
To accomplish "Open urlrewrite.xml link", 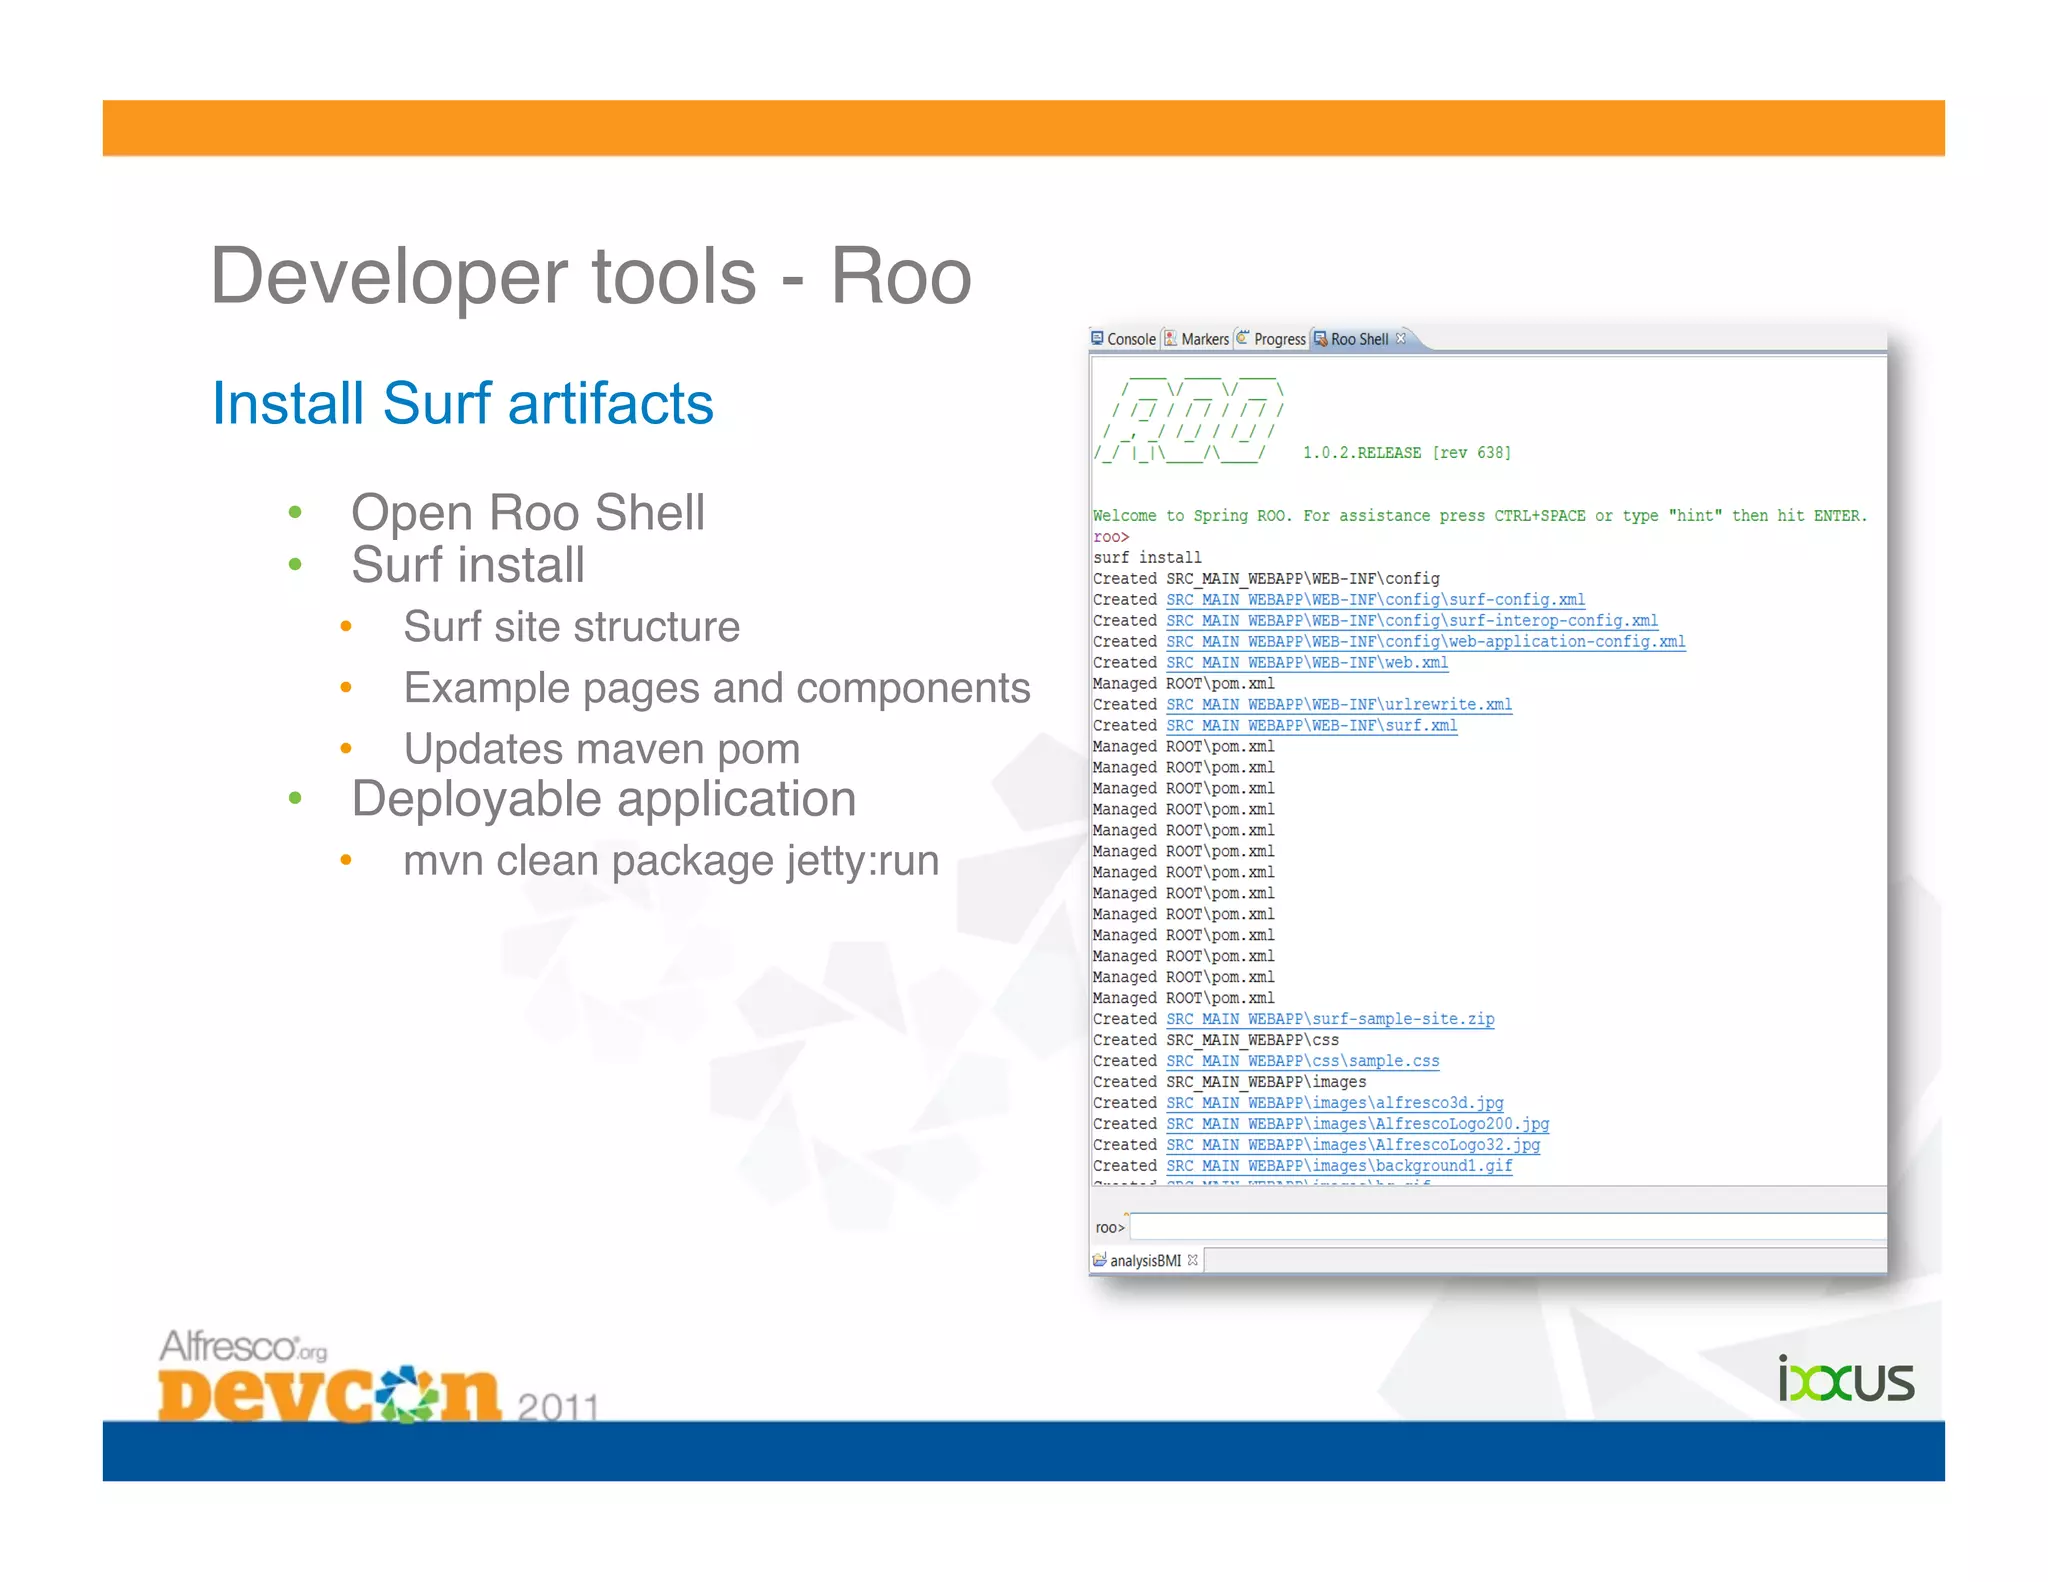I will 1339,705.
